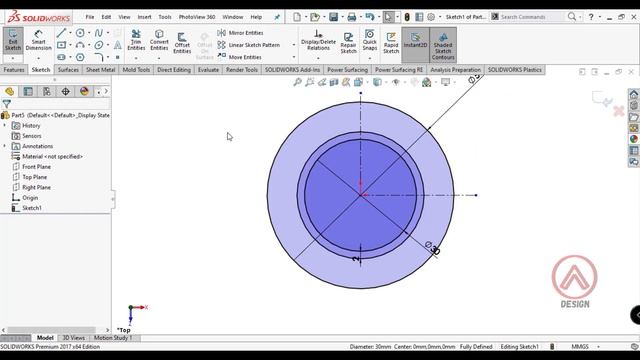Click Mirror Entities

pos(240,33)
